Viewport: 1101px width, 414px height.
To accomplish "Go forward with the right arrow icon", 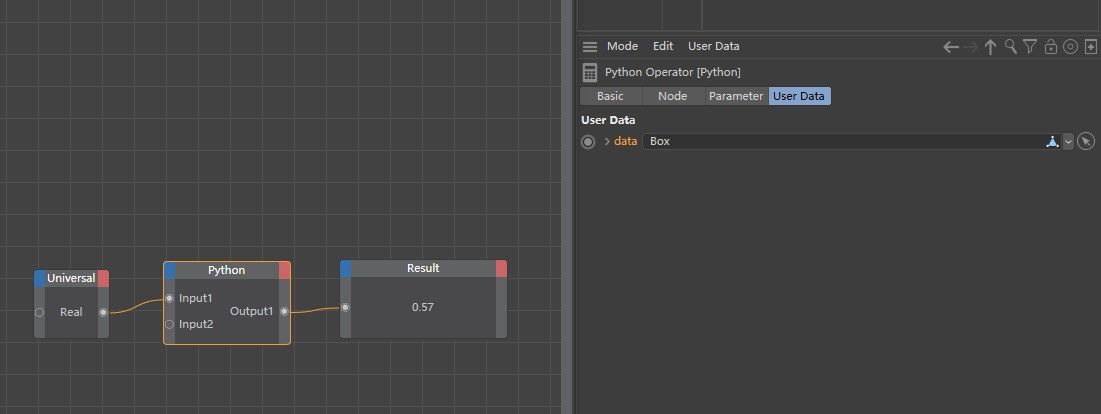I will [970, 47].
